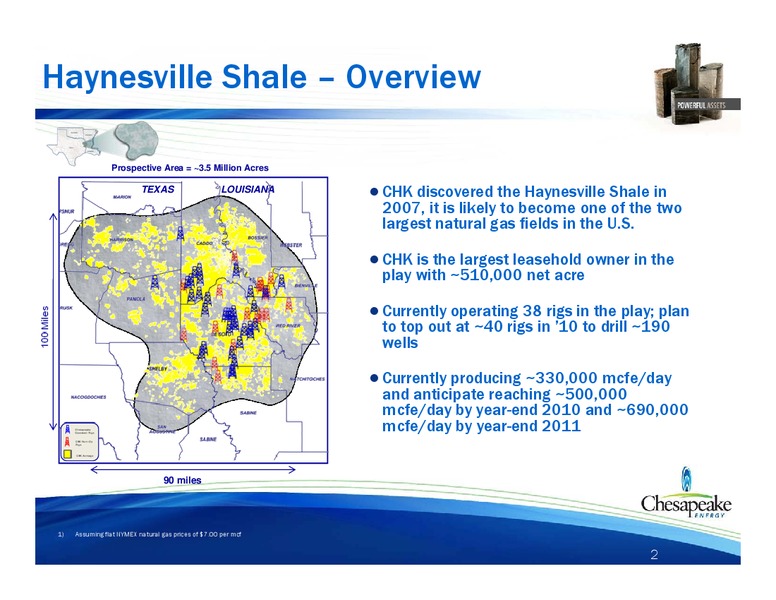The height and width of the screenshot is (600, 776).
Task: Click the NACOGDOCHES county label
Action: [x=89, y=397]
